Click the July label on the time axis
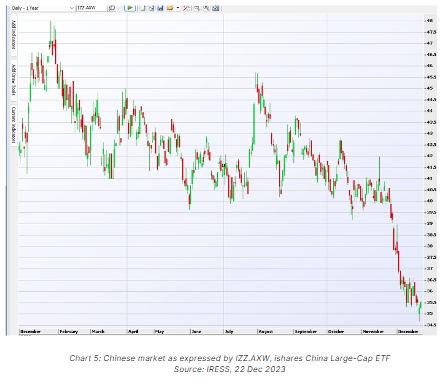 pos(229,331)
